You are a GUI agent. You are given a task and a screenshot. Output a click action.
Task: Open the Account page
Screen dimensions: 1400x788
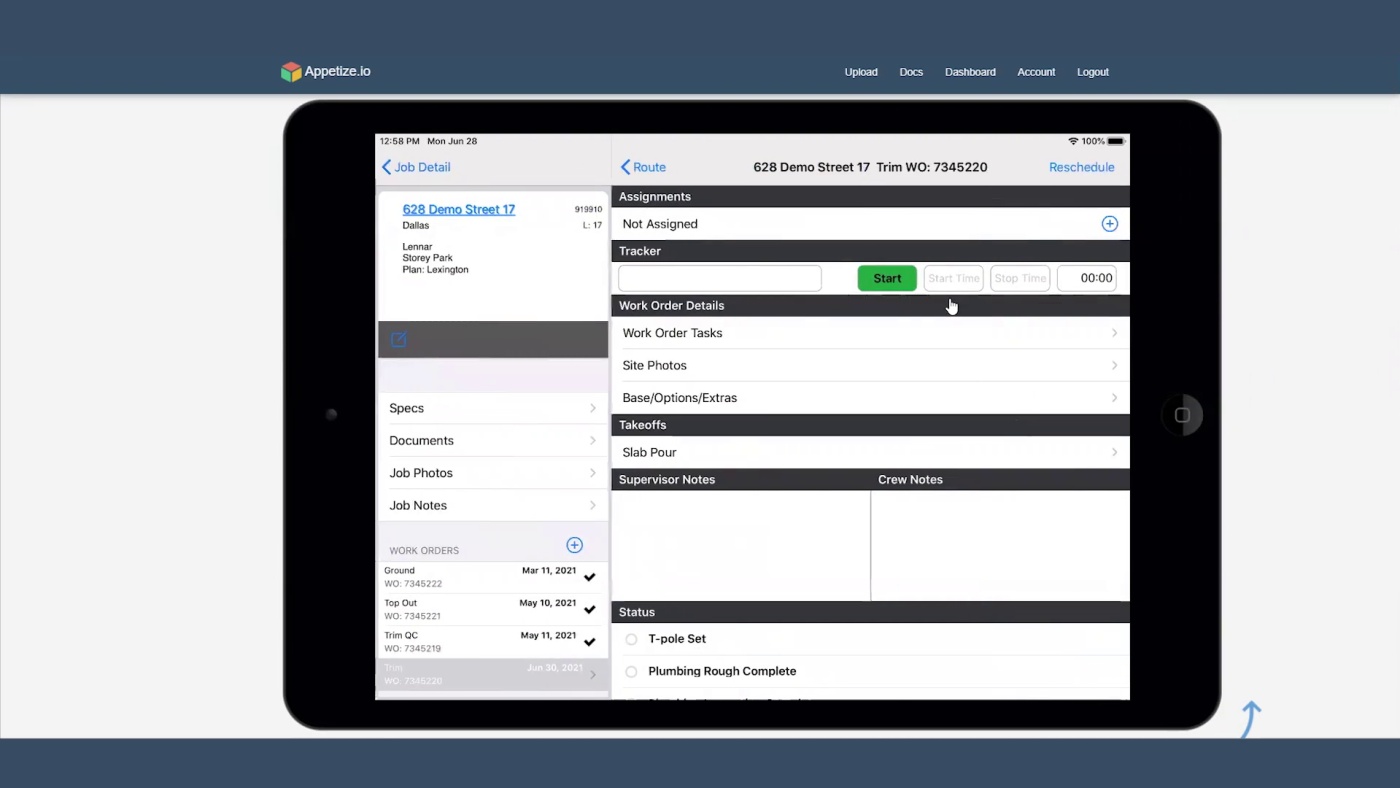1036,72
